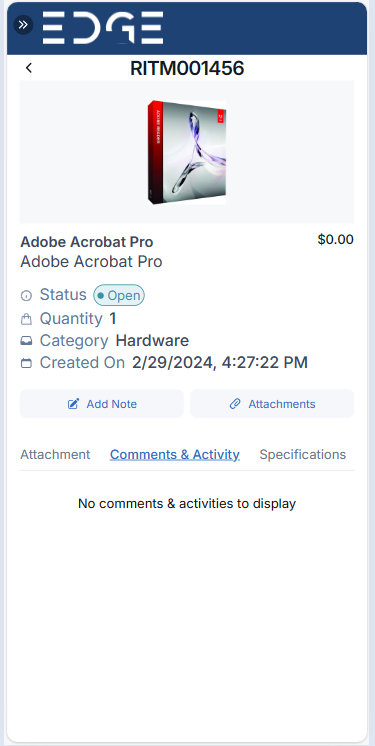Go back using the left arrow
This screenshot has height=746, width=375.
click(x=29, y=68)
